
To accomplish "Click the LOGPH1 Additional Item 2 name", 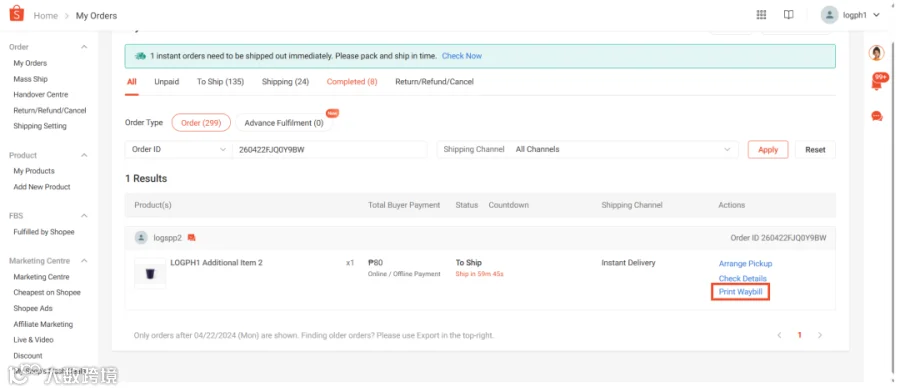I will (216, 262).
